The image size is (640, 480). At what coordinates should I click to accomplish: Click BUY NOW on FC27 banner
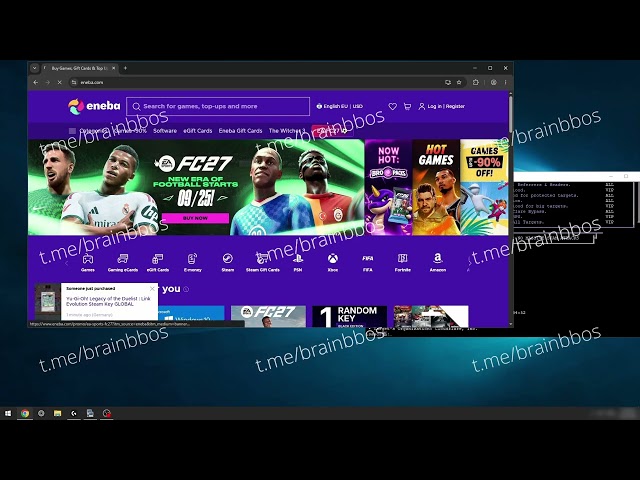point(195,218)
